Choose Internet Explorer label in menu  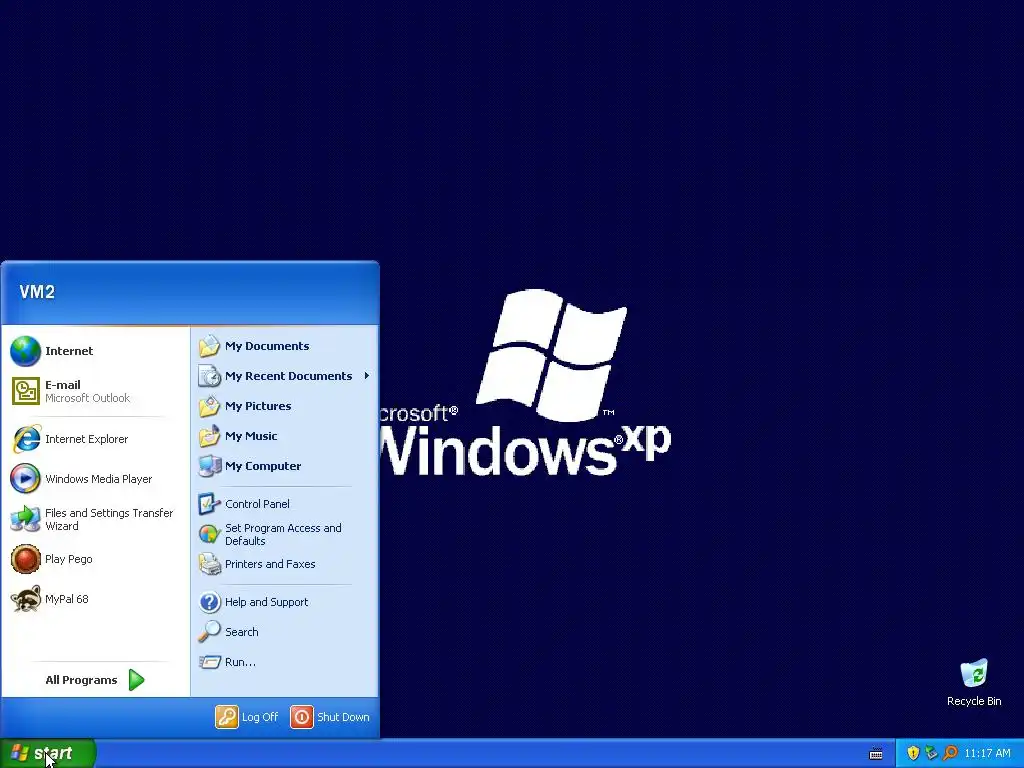pos(87,439)
